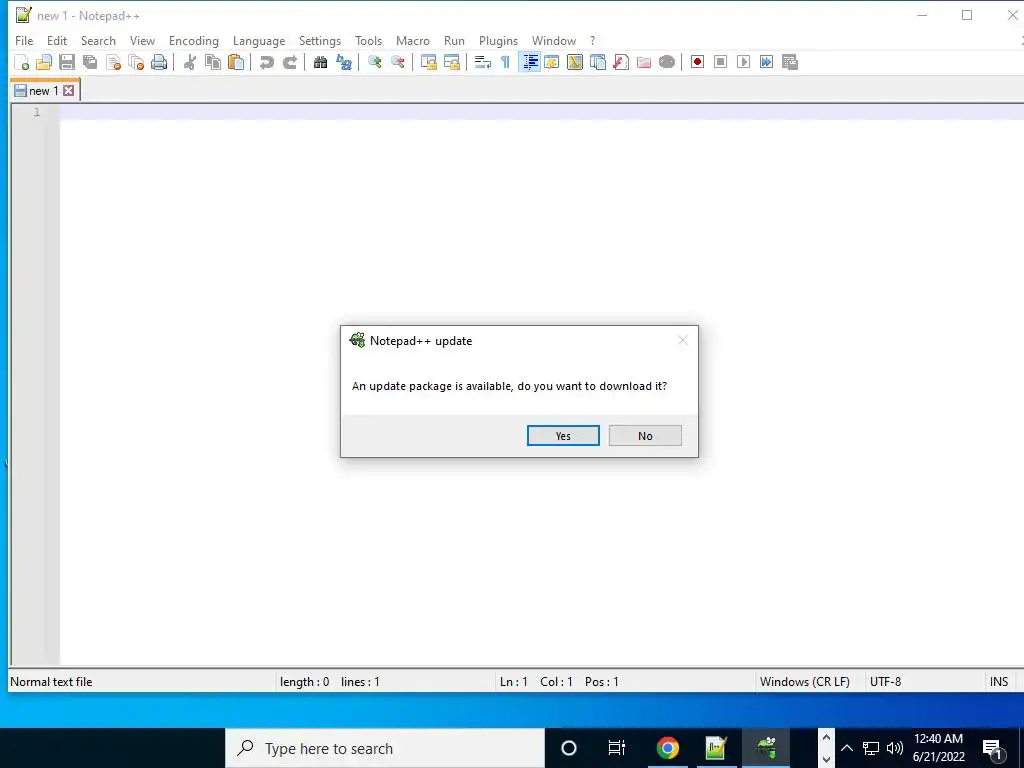Open Define your language toolbar icon
This screenshot has height=768, width=1024.
click(552, 62)
